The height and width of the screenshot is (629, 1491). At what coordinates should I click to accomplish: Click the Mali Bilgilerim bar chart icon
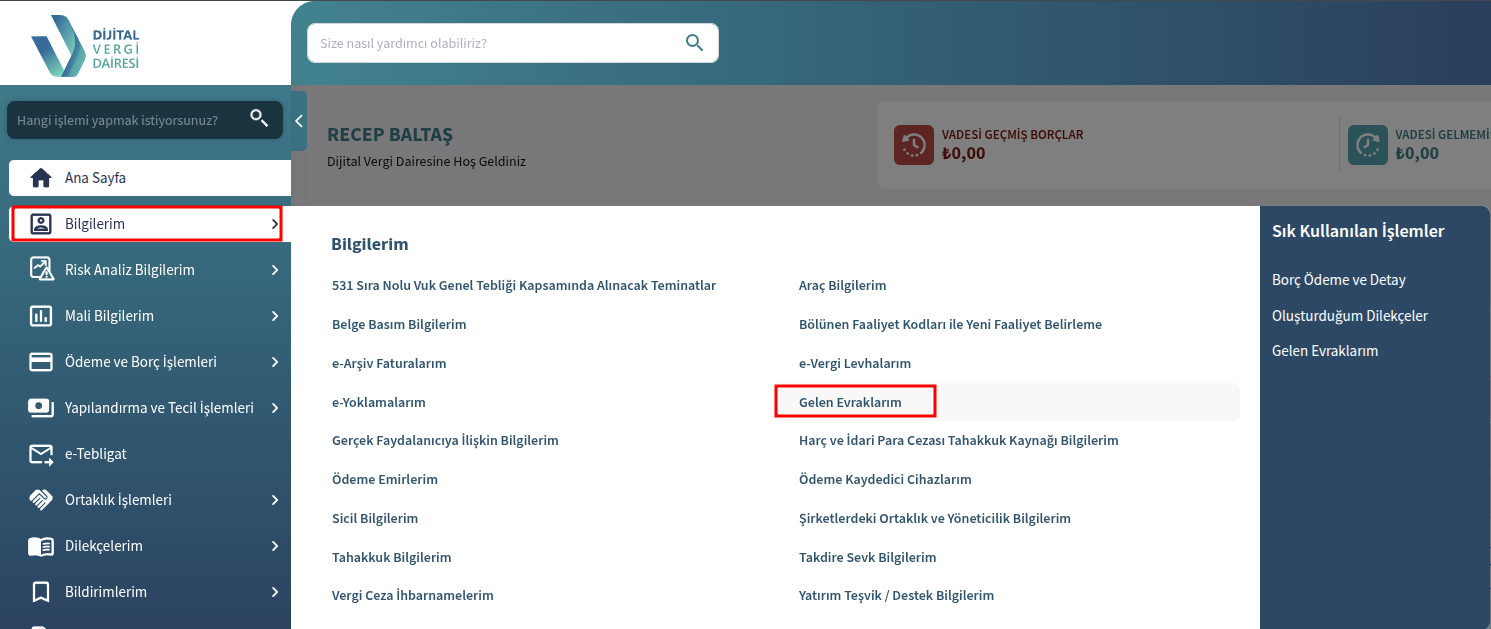point(41,316)
